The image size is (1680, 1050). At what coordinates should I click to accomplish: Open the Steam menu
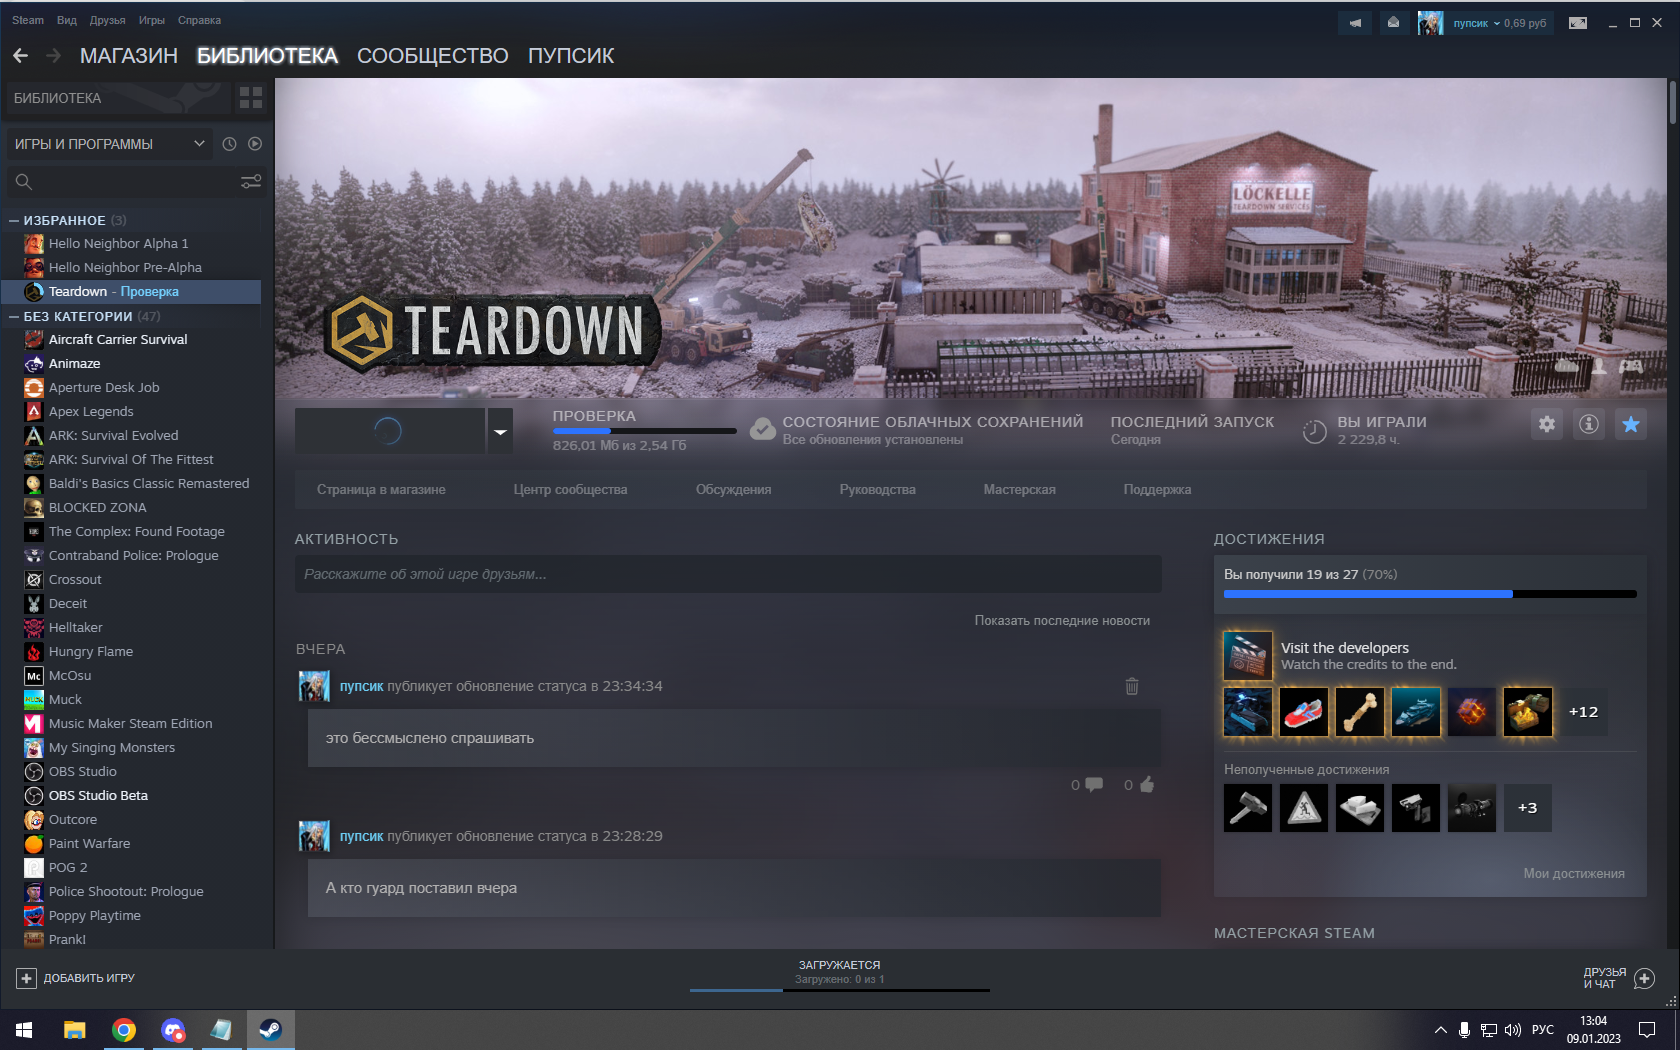[28, 20]
